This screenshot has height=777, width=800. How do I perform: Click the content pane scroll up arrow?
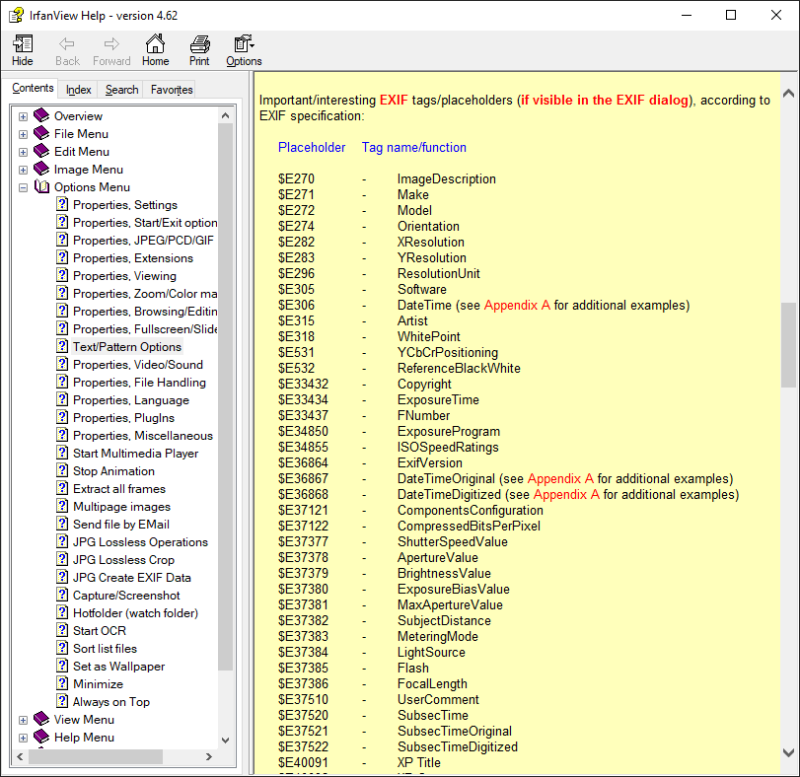click(788, 93)
